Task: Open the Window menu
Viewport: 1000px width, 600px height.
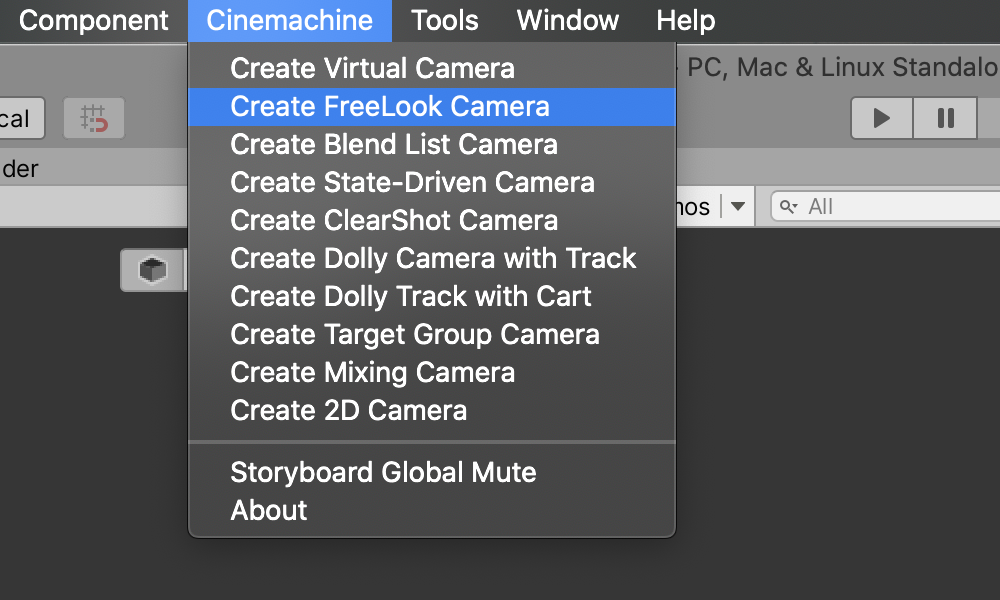Action: [x=568, y=20]
